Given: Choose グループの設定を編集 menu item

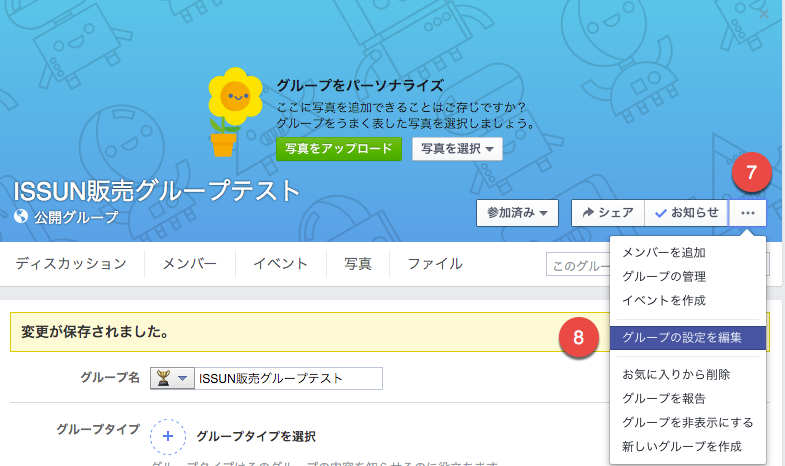Looking at the screenshot, I should (688, 338).
